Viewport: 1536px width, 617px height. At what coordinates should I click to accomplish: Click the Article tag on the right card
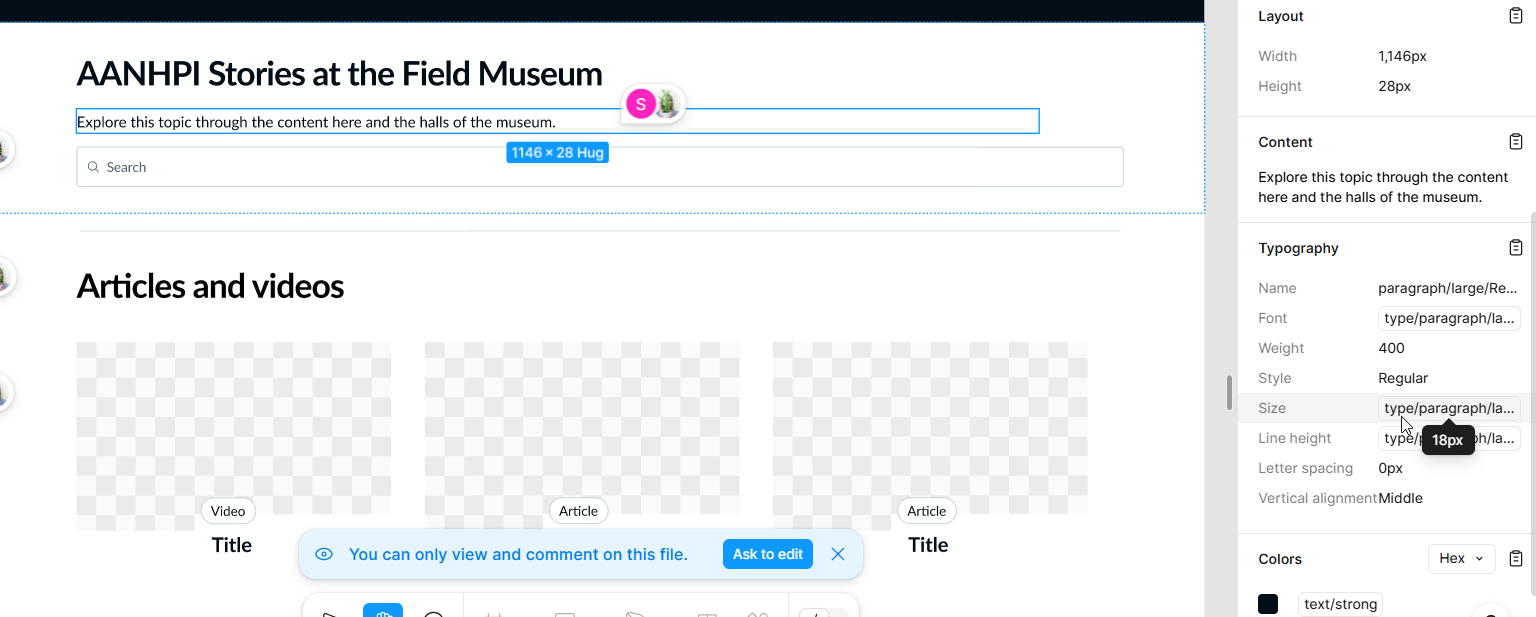[926, 511]
